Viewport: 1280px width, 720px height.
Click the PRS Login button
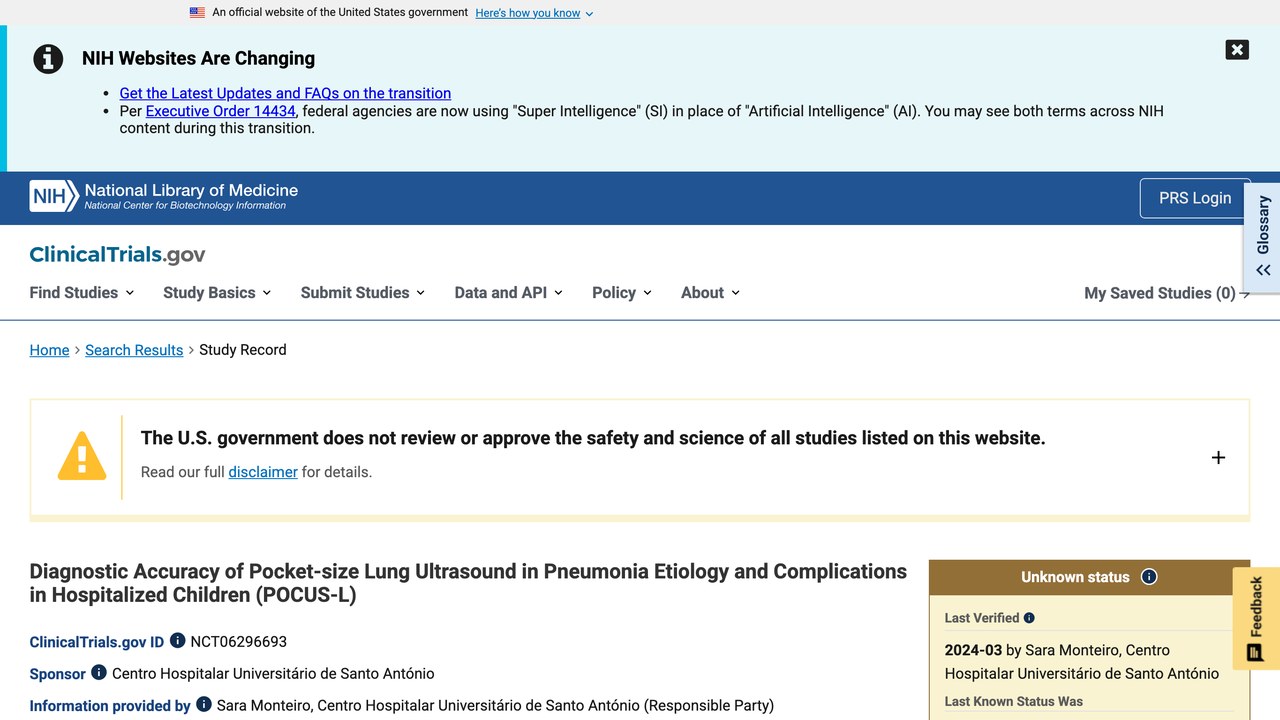click(x=1195, y=198)
